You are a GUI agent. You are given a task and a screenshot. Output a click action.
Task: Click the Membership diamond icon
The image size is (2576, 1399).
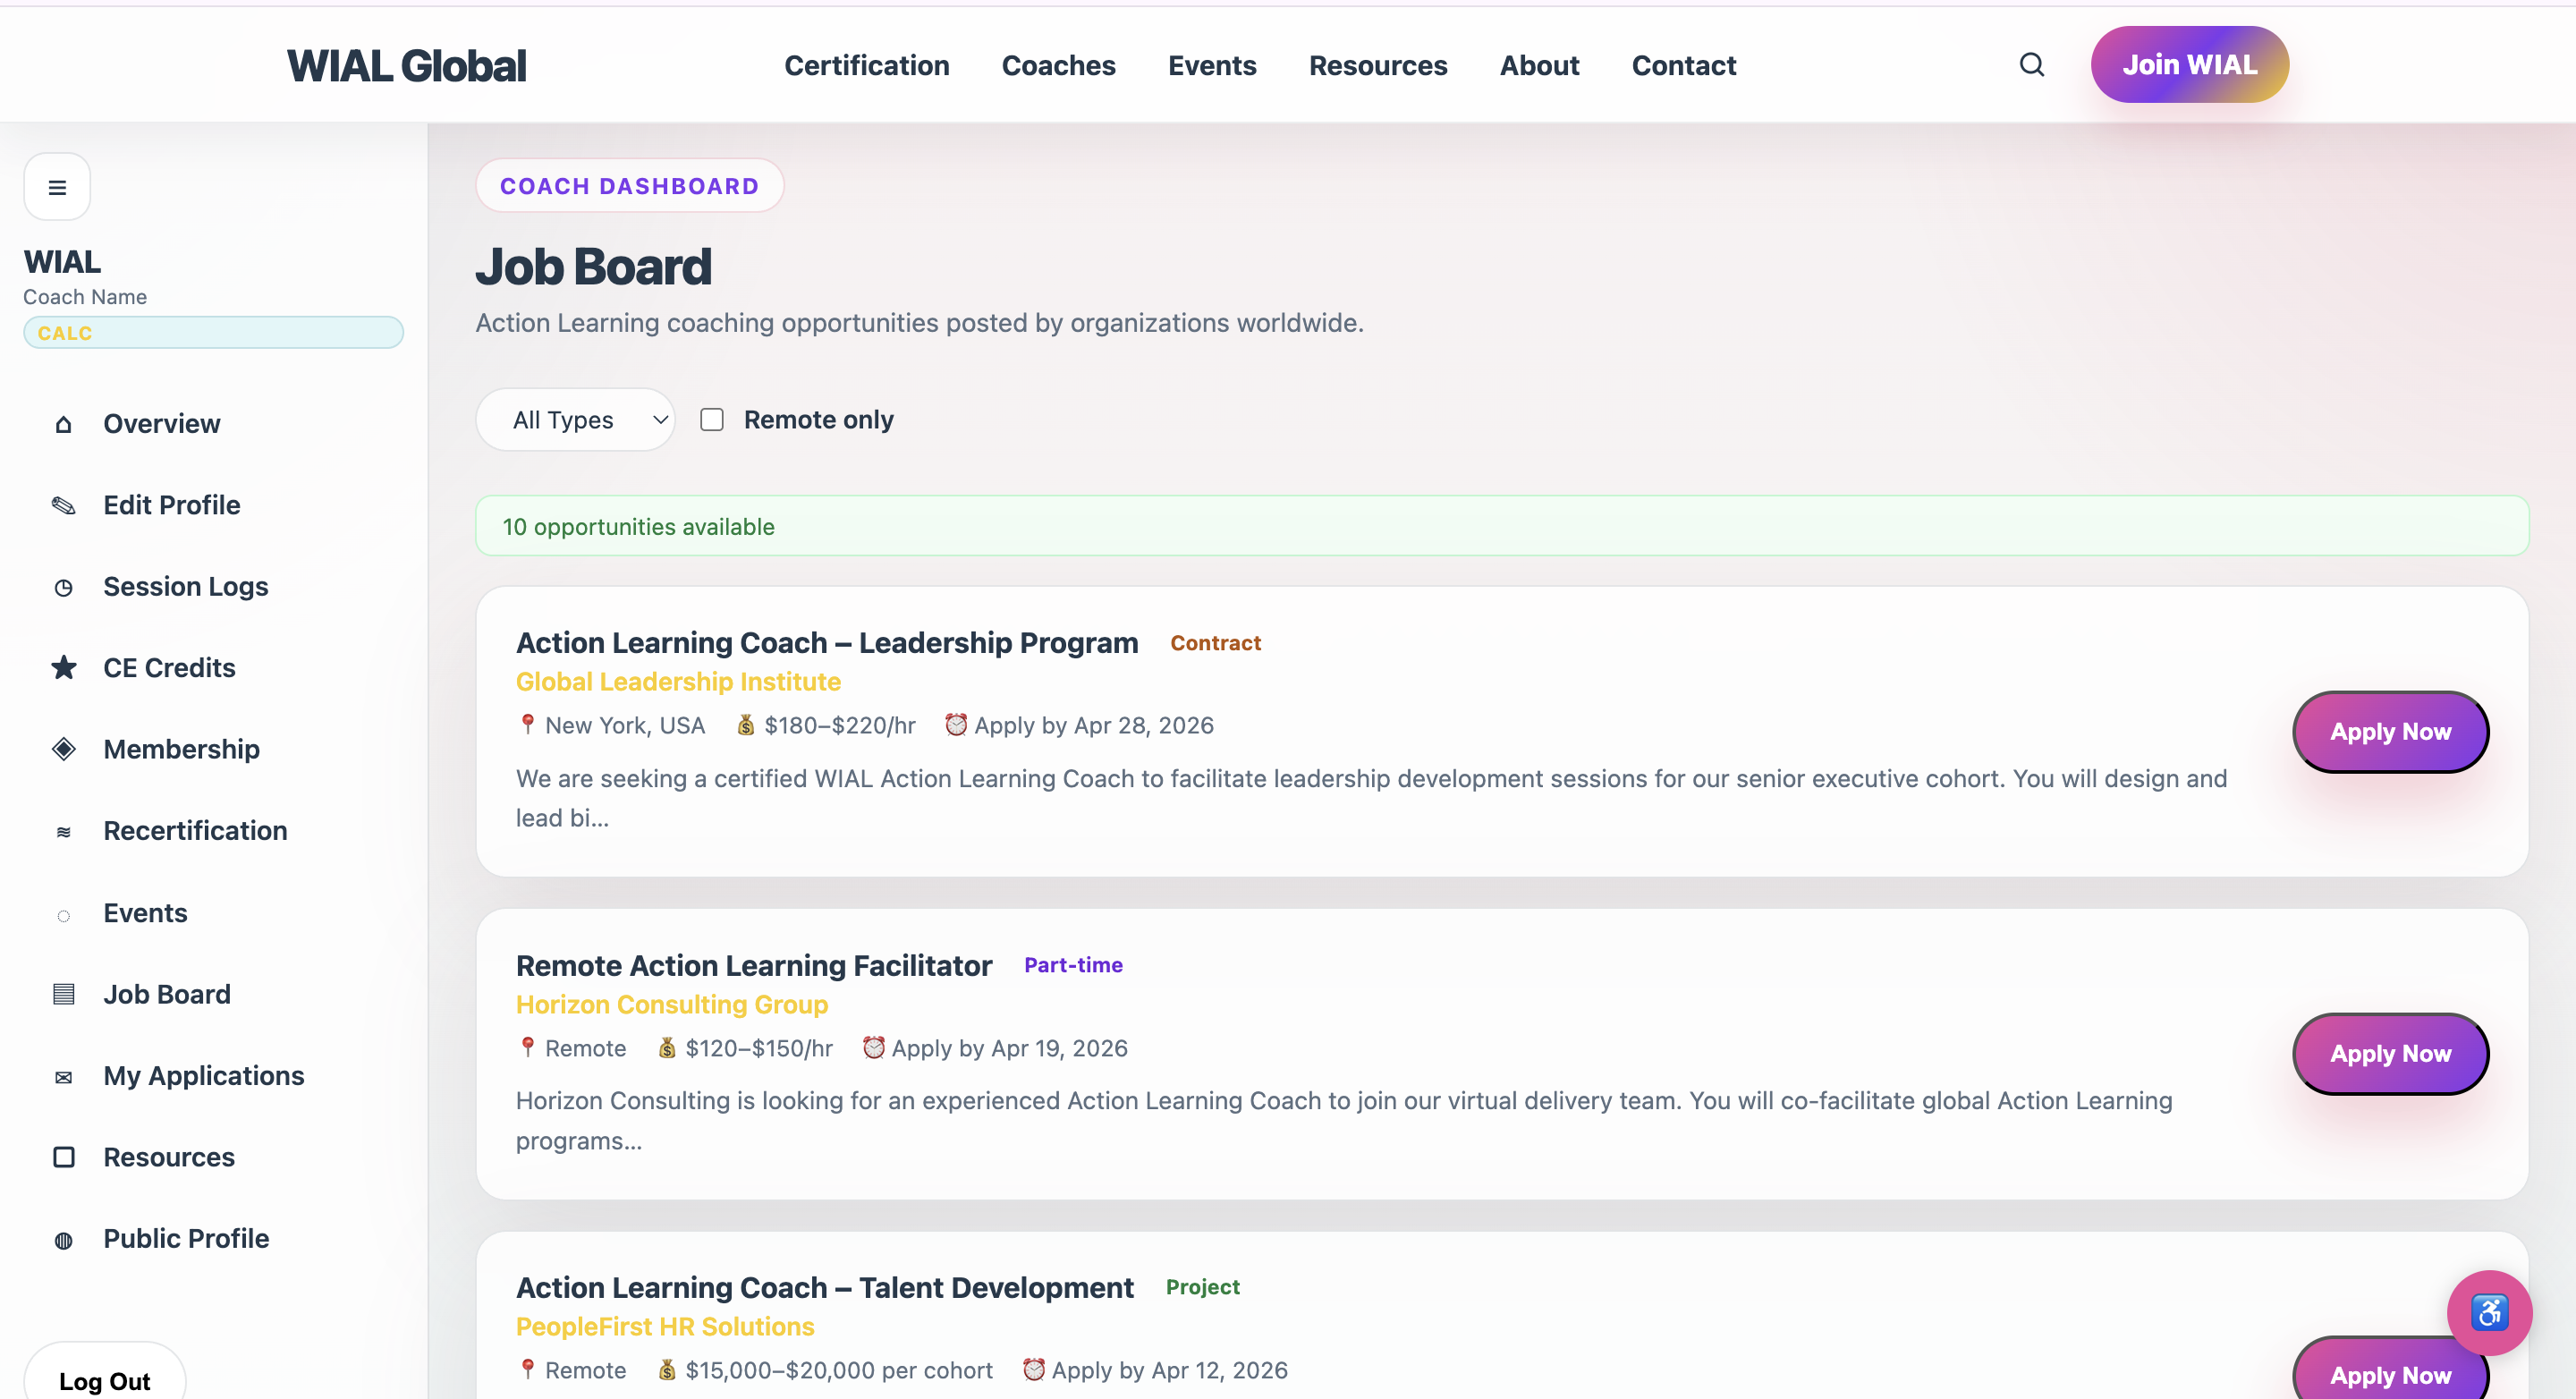point(64,749)
